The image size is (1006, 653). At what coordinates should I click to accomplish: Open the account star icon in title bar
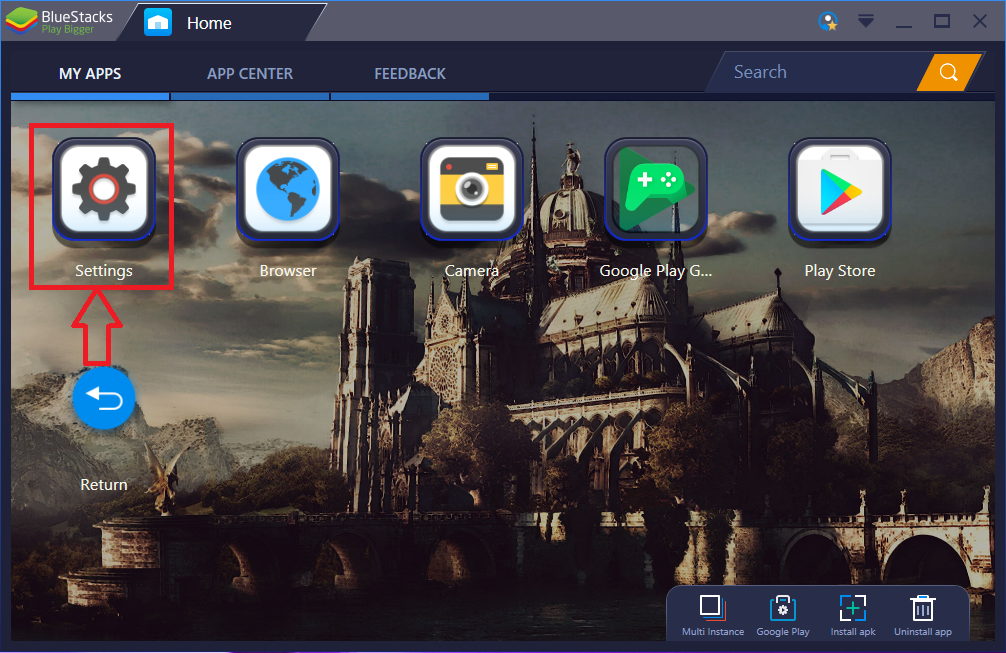point(828,22)
